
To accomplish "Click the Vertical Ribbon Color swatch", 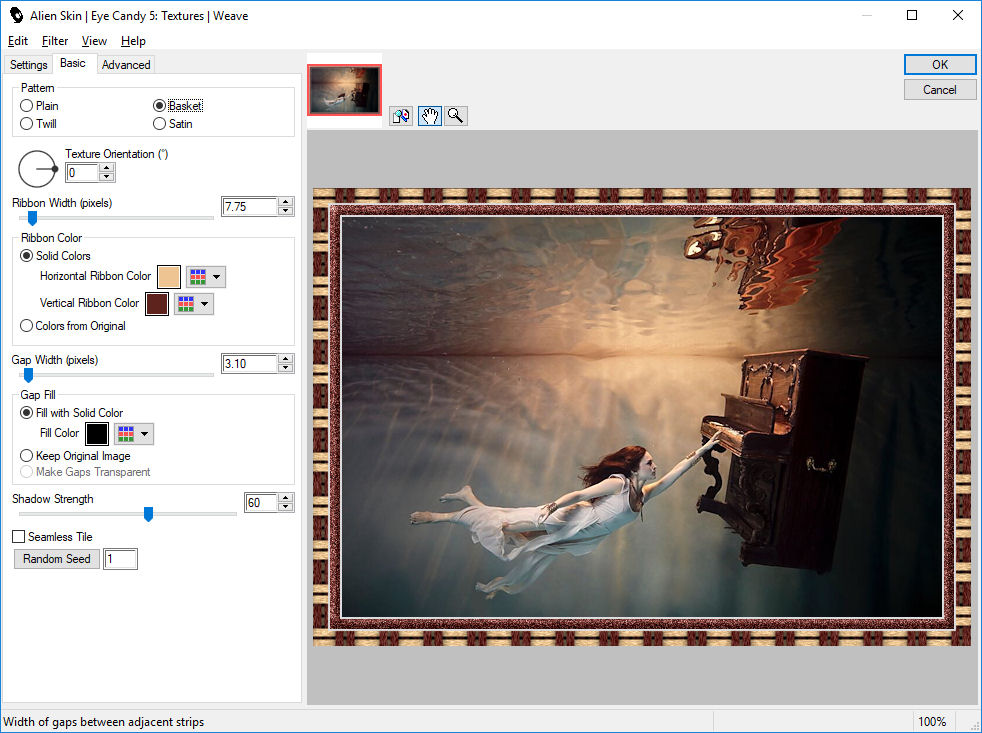I will [x=157, y=304].
